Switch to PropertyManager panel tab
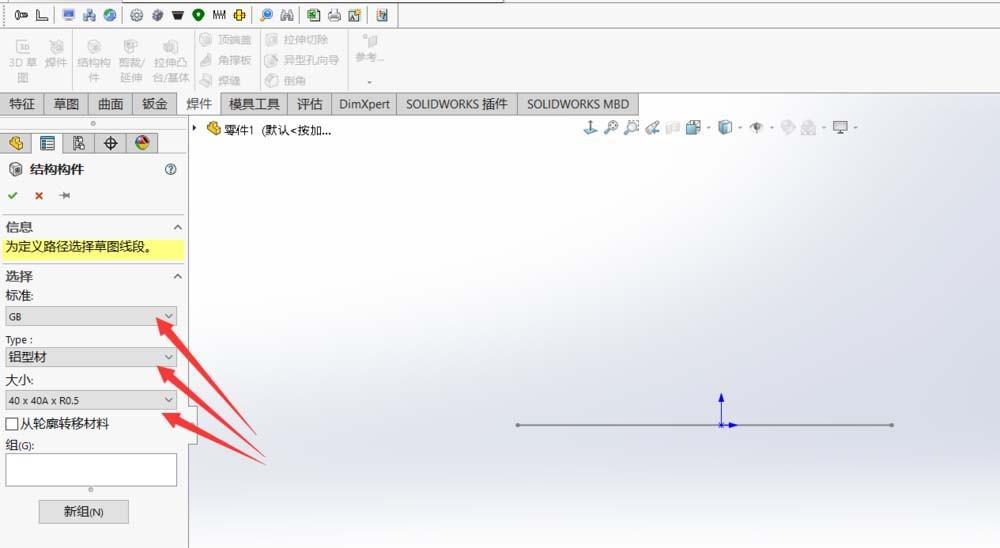The image size is (1000, 548). 47,143
